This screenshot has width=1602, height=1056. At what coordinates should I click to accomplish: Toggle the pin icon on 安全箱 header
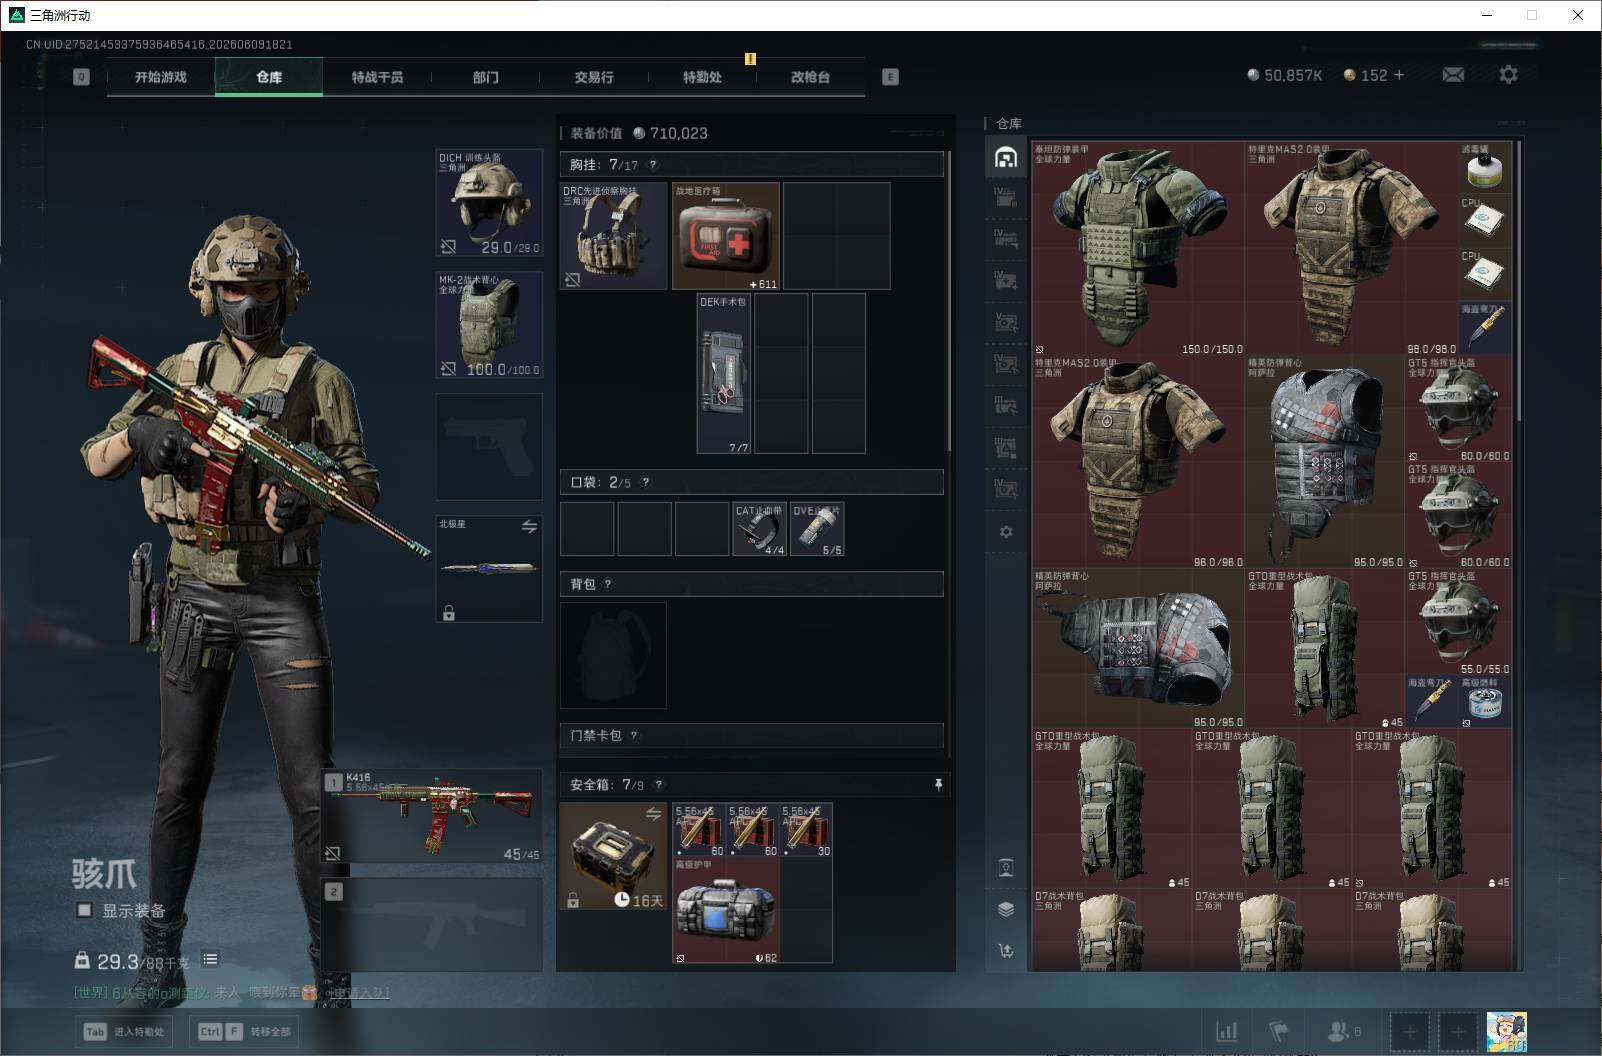938,785
